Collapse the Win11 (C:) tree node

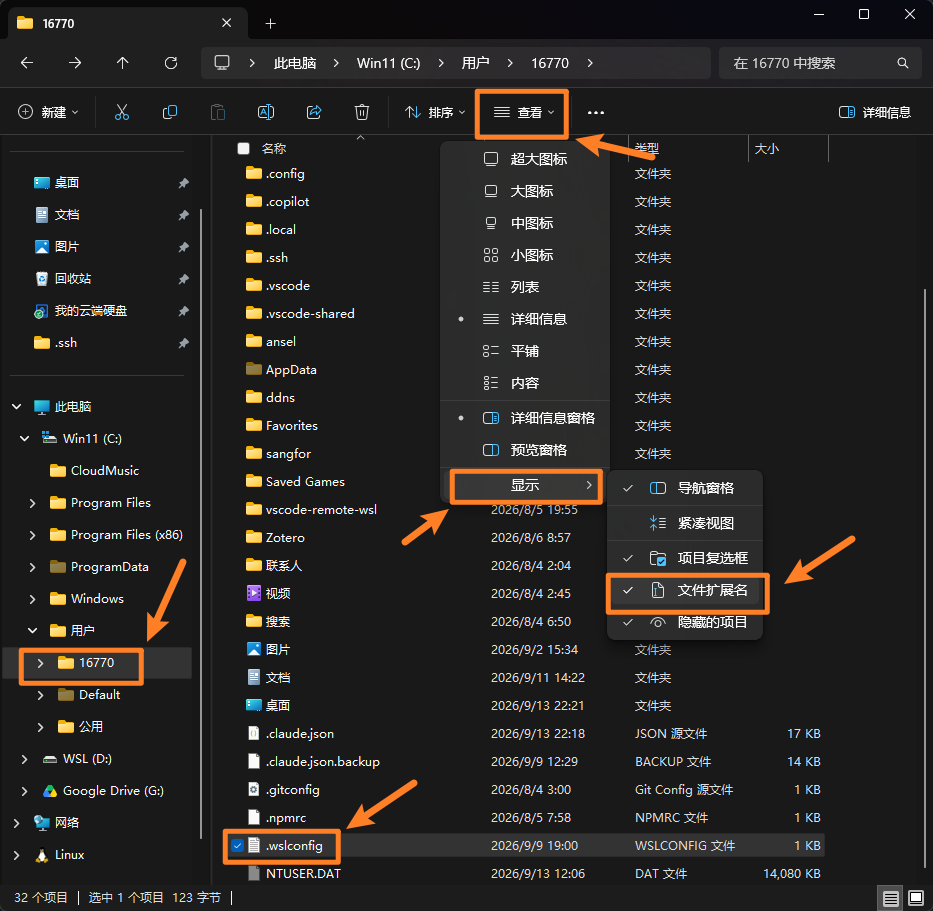click(24, 439)
